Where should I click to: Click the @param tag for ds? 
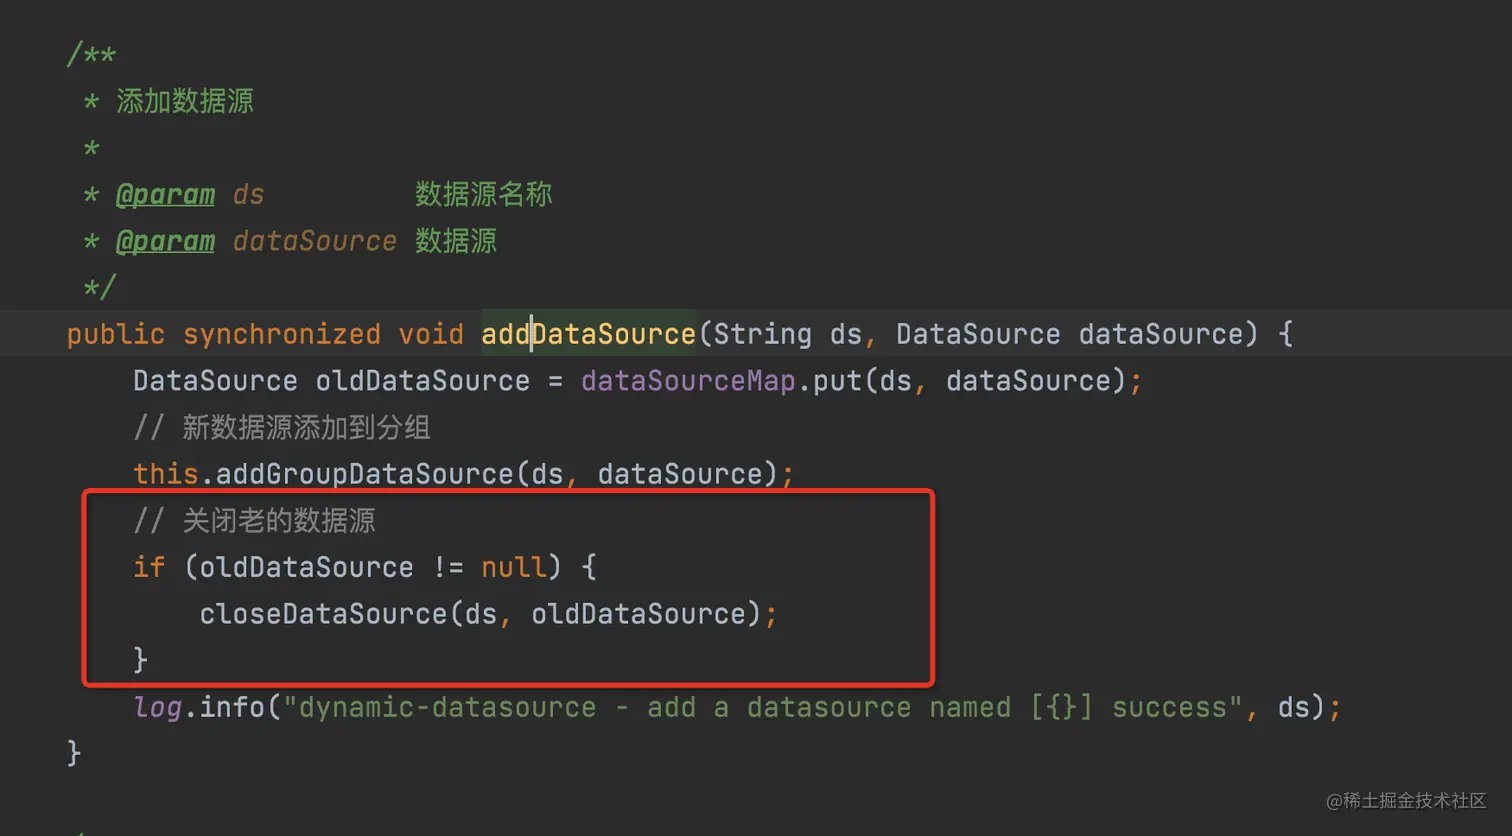[165, 194]
